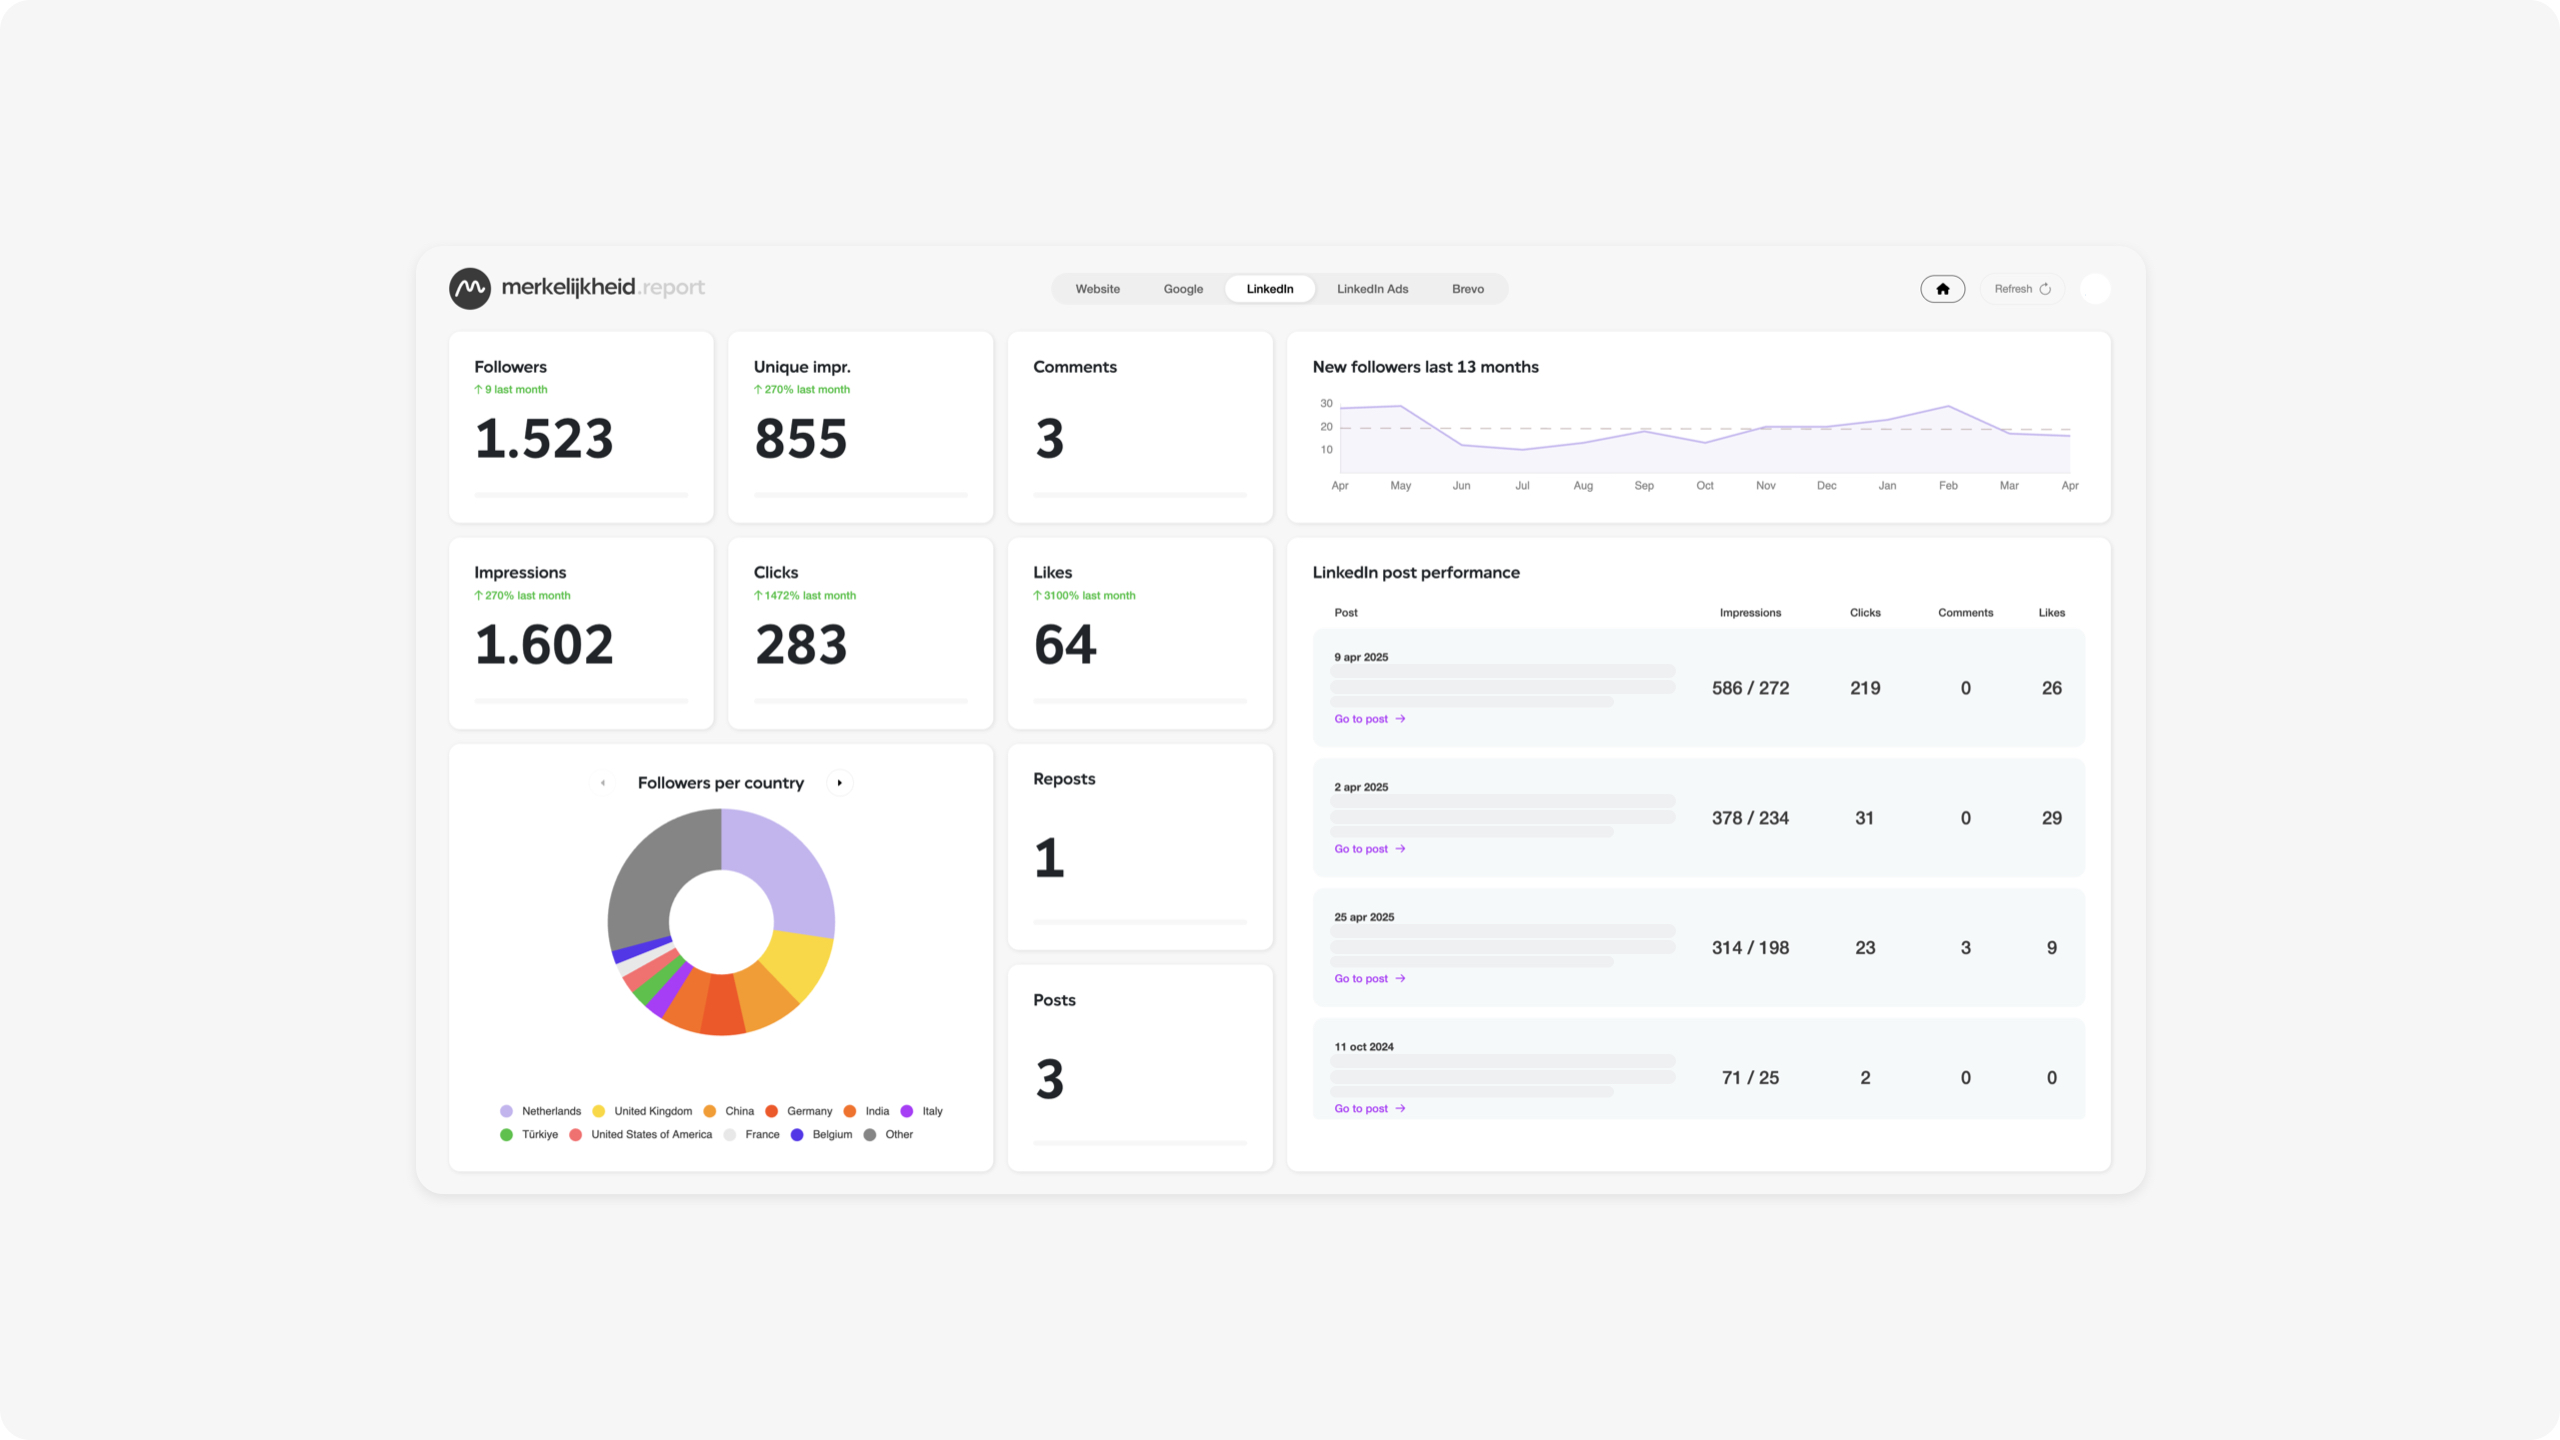The width and height of the screenshot is (2560, 1440).
Task: Click the 378 / 234 impressions cell
Action: (1750, 818)
